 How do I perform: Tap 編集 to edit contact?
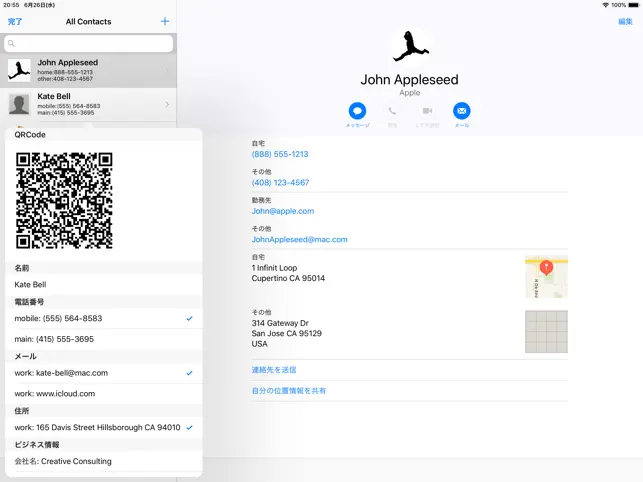pos(625,21)
